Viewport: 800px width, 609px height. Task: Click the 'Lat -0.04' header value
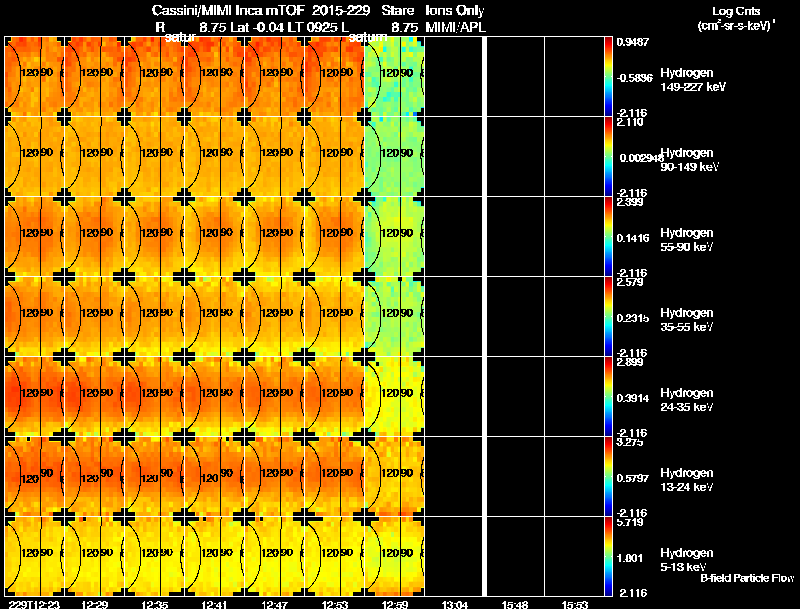[257, 27]
